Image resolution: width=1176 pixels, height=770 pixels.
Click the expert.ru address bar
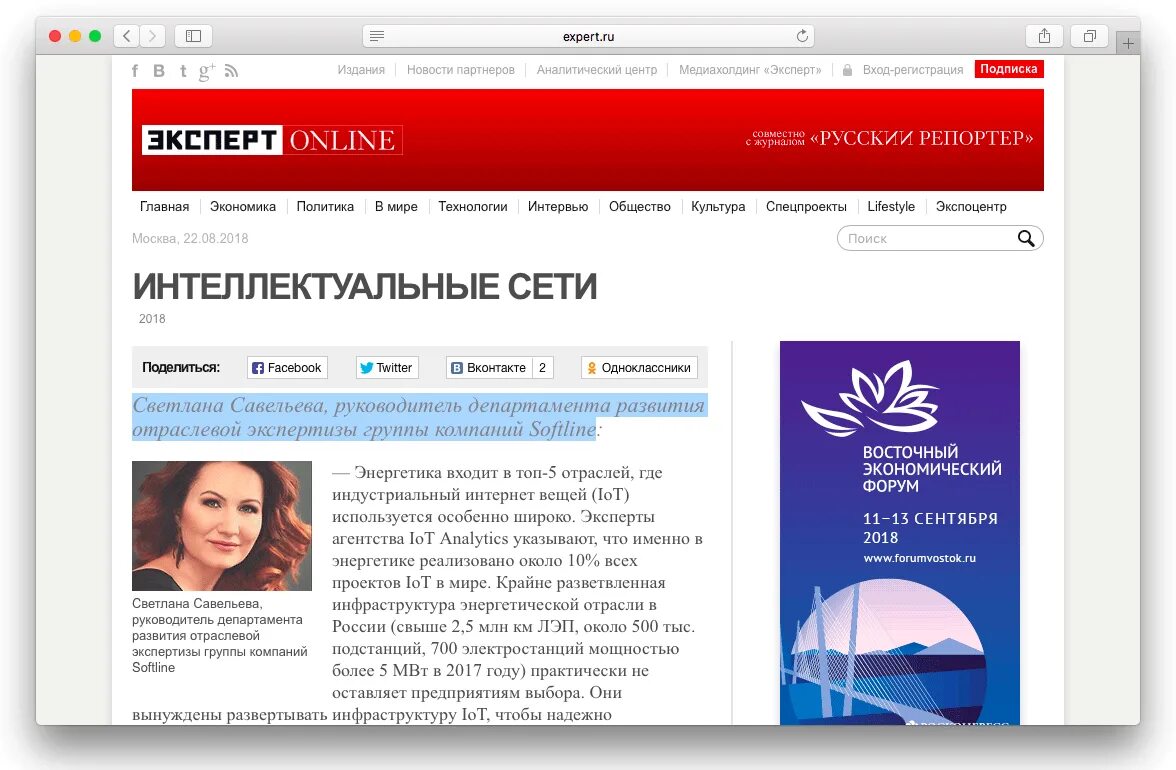click(588, 36)
